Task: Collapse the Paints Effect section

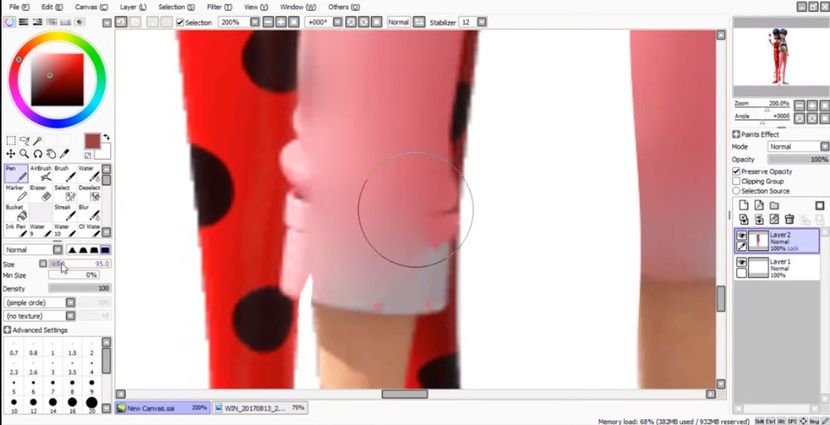Action: click(736, 134)
